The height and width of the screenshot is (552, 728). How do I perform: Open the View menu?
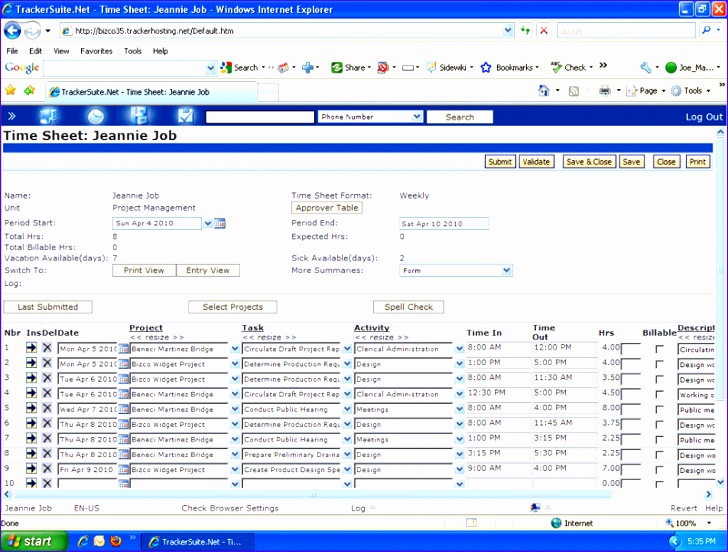click(x=61, y=51)
